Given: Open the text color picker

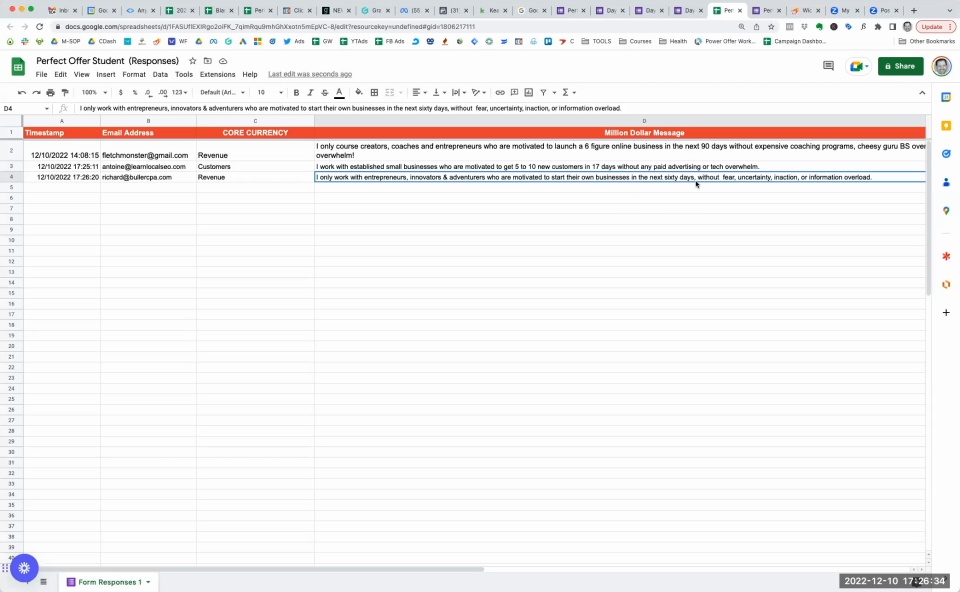Looking at the screenshot, I should coord(339,92).
